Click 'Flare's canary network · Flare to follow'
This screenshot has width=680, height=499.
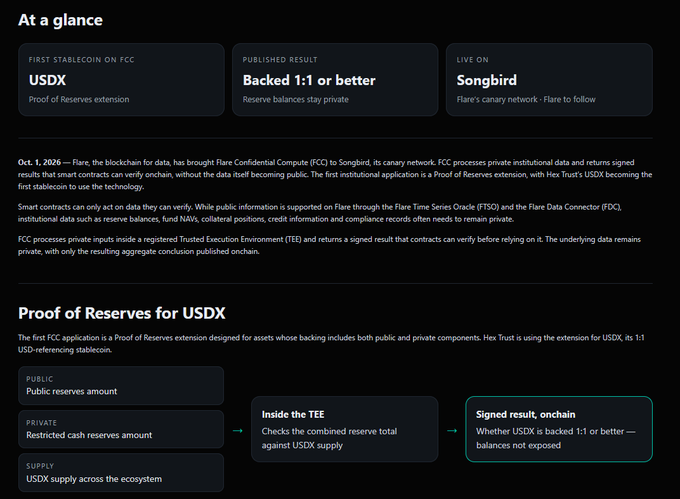pos(526,99)
